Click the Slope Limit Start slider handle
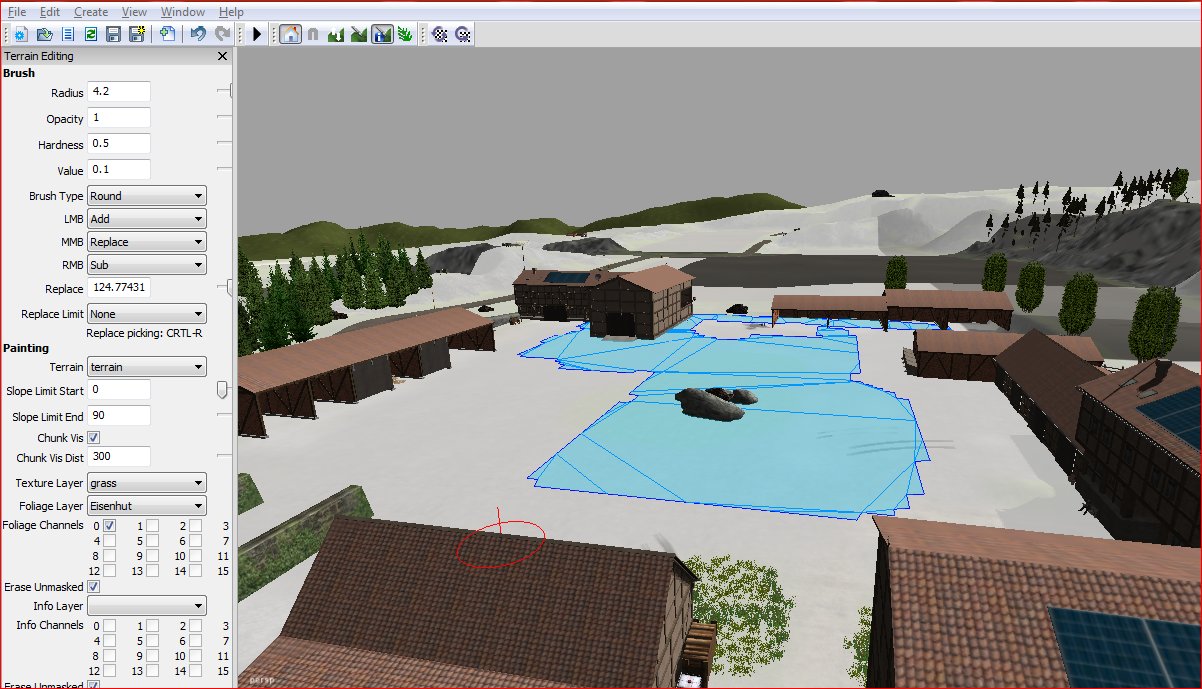The image size is (1202, 689). click(222, 389)
